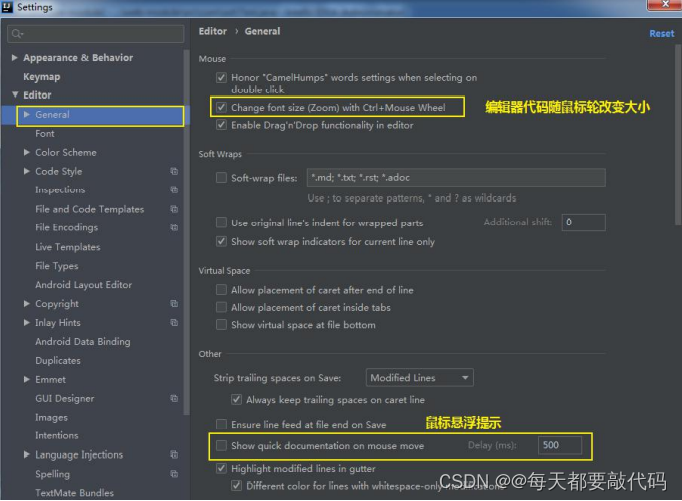Click project-level icon beside Spelling
This screenshot has width=682, height=501.
coord(174,474)
